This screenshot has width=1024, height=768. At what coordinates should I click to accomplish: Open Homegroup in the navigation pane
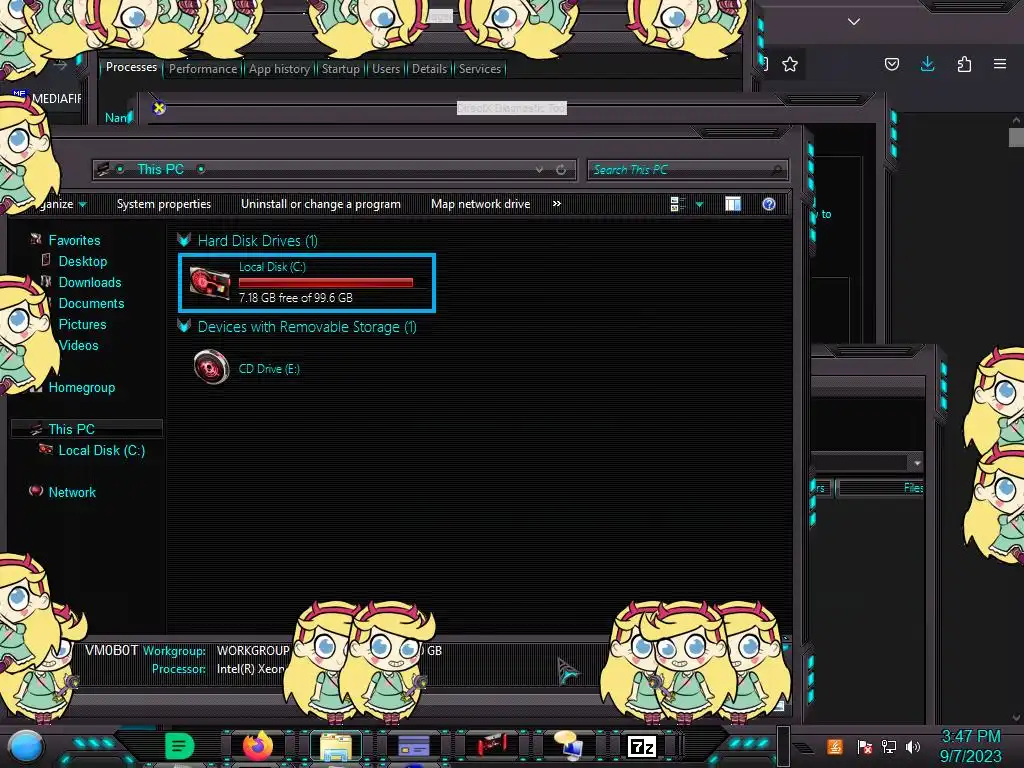pos(81,387)
